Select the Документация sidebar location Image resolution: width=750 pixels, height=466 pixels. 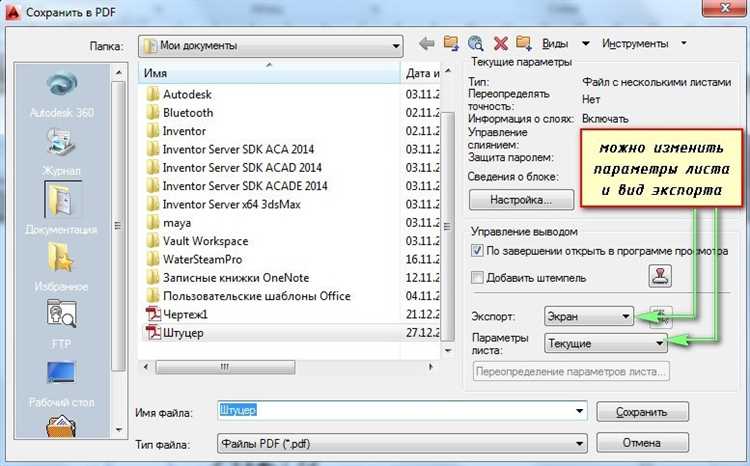point(62,209)
